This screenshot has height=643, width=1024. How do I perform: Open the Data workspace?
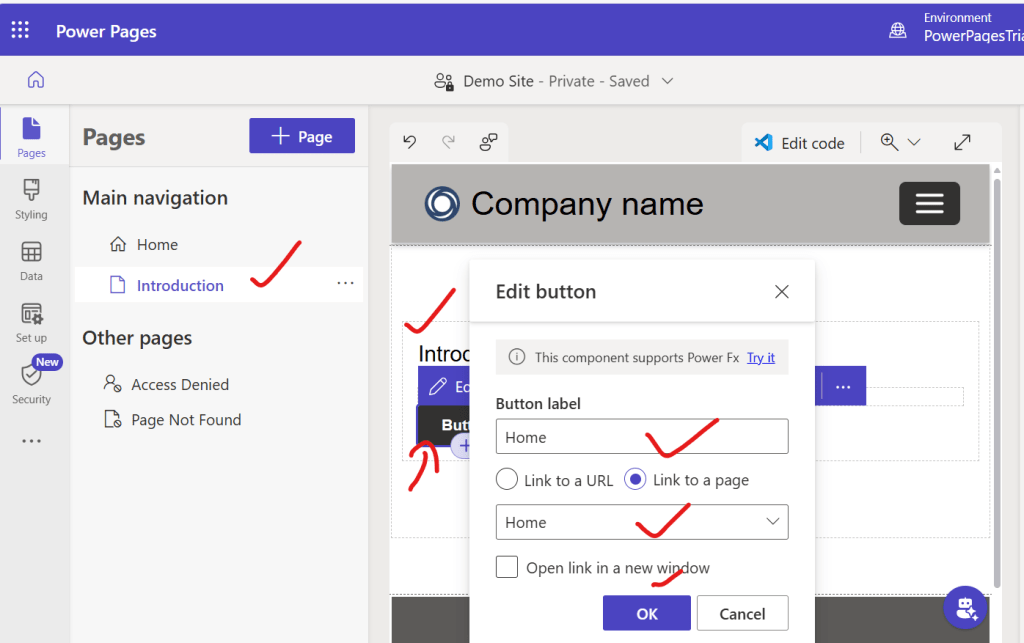[x=31, y=260]
